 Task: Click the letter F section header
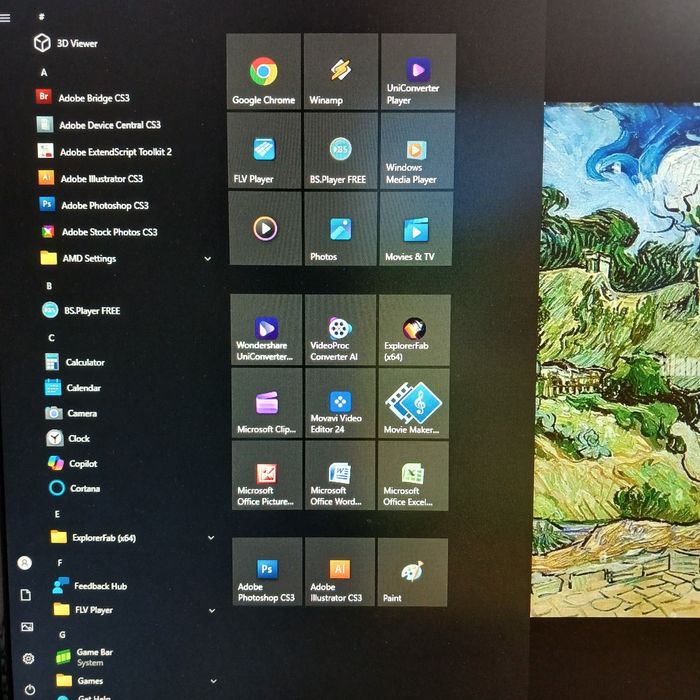click(x=60, y=562)
